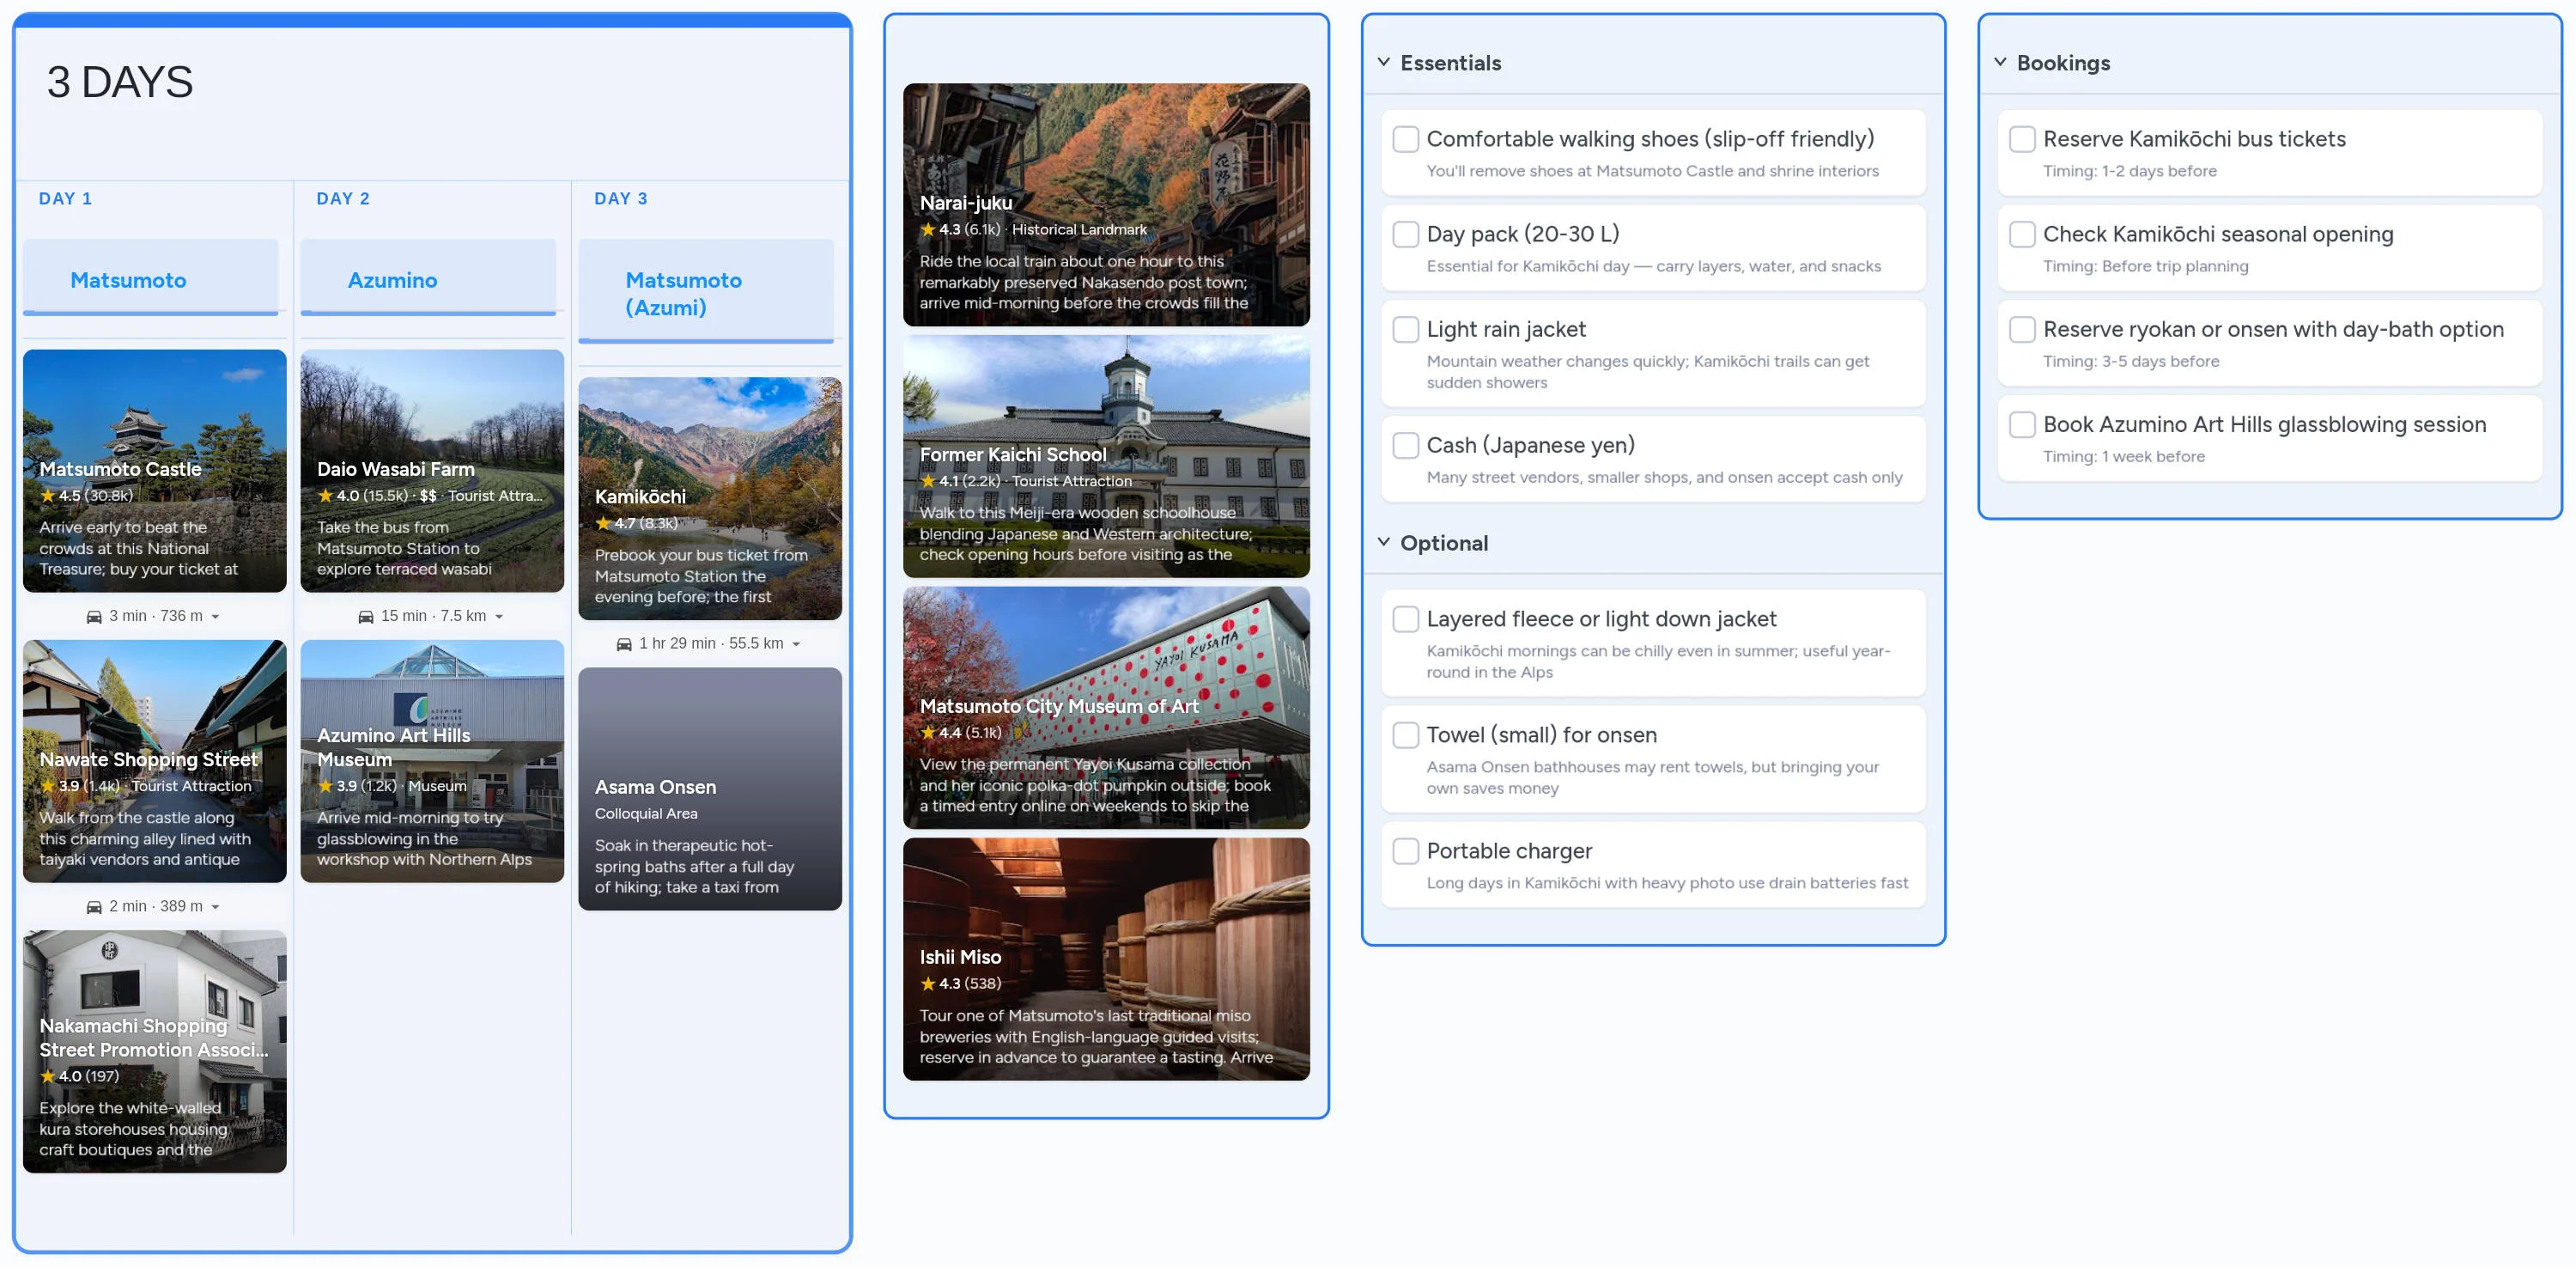Click car icon beside 1 hr 29 min route
Viewport: 2576px width, 1267px height.
point(624,644)
